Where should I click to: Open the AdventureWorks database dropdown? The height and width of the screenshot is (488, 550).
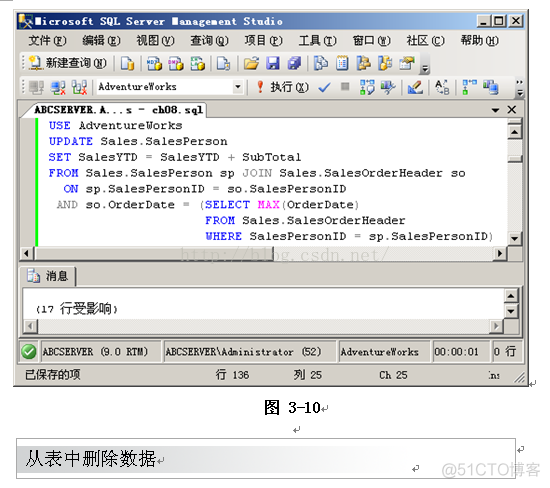coord(238,87)
